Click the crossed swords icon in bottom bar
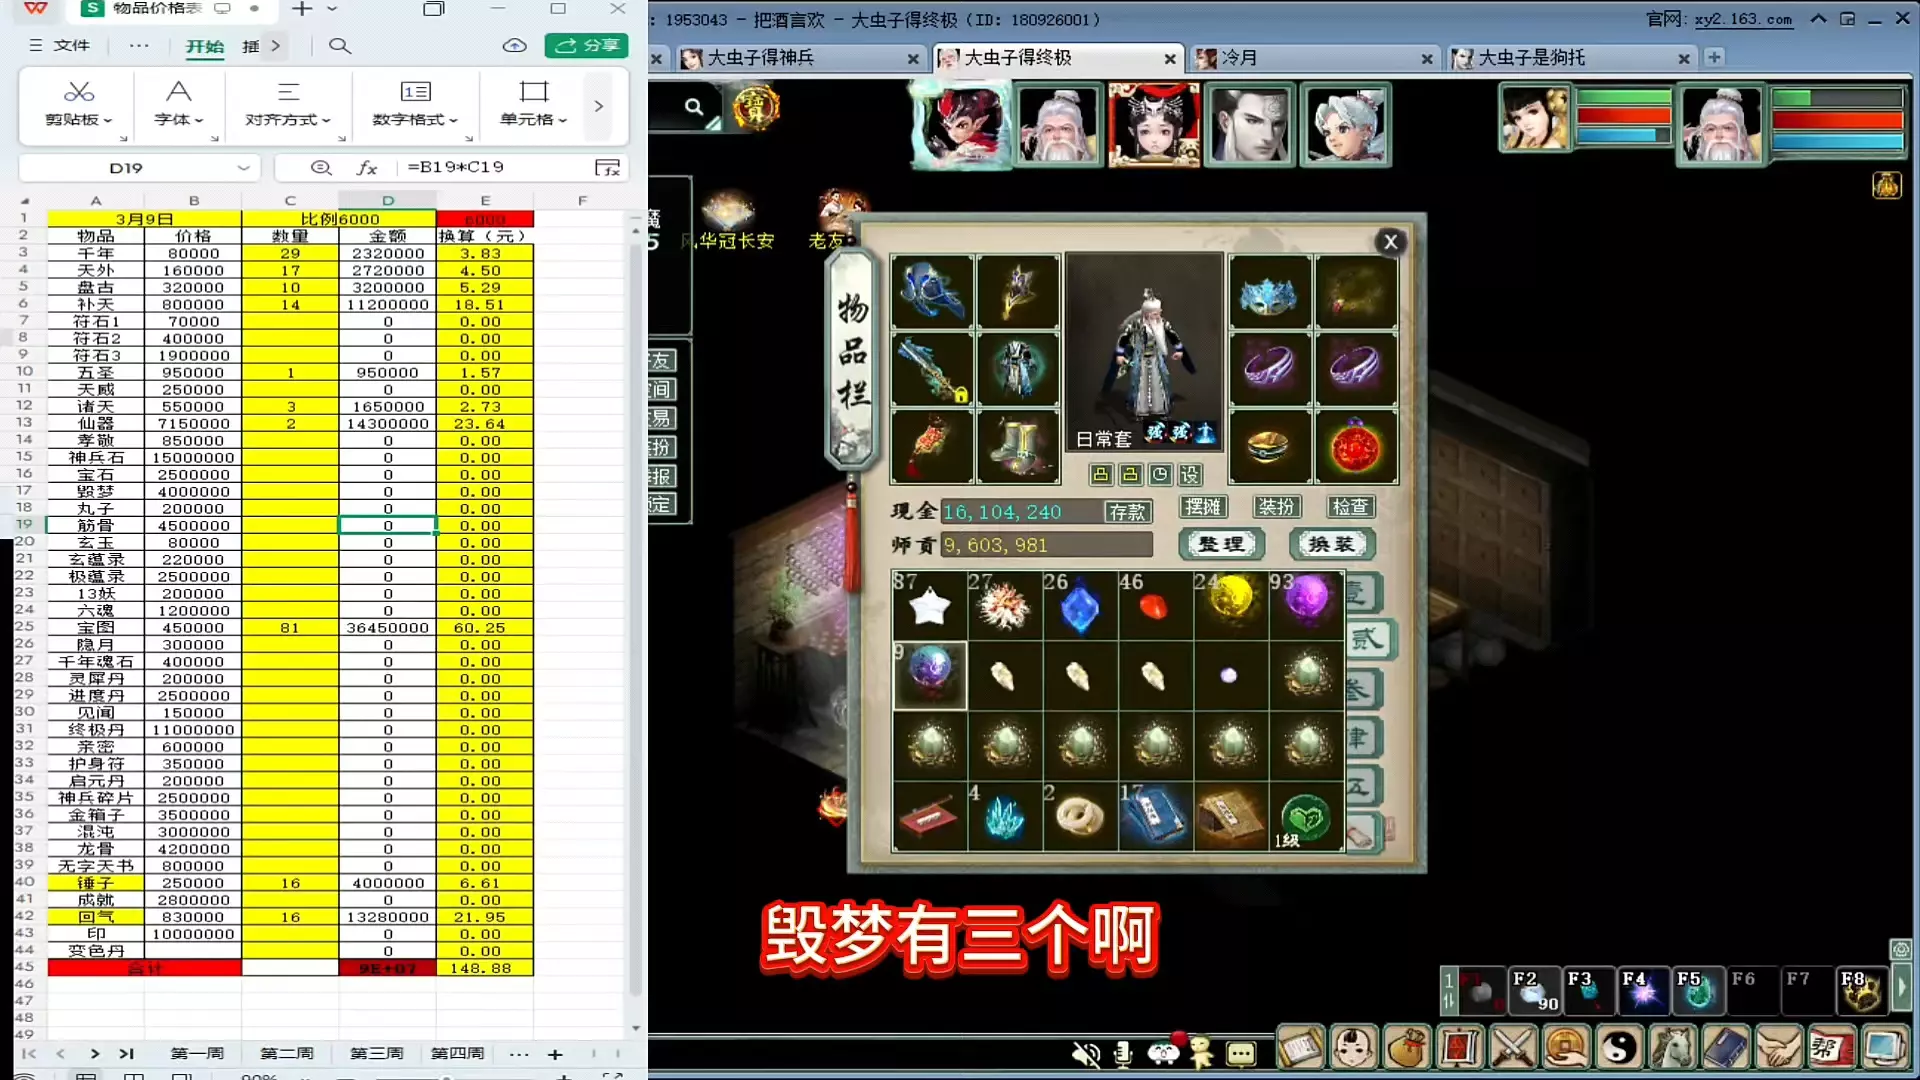The image size is (1920, 1080). 1512,1048
